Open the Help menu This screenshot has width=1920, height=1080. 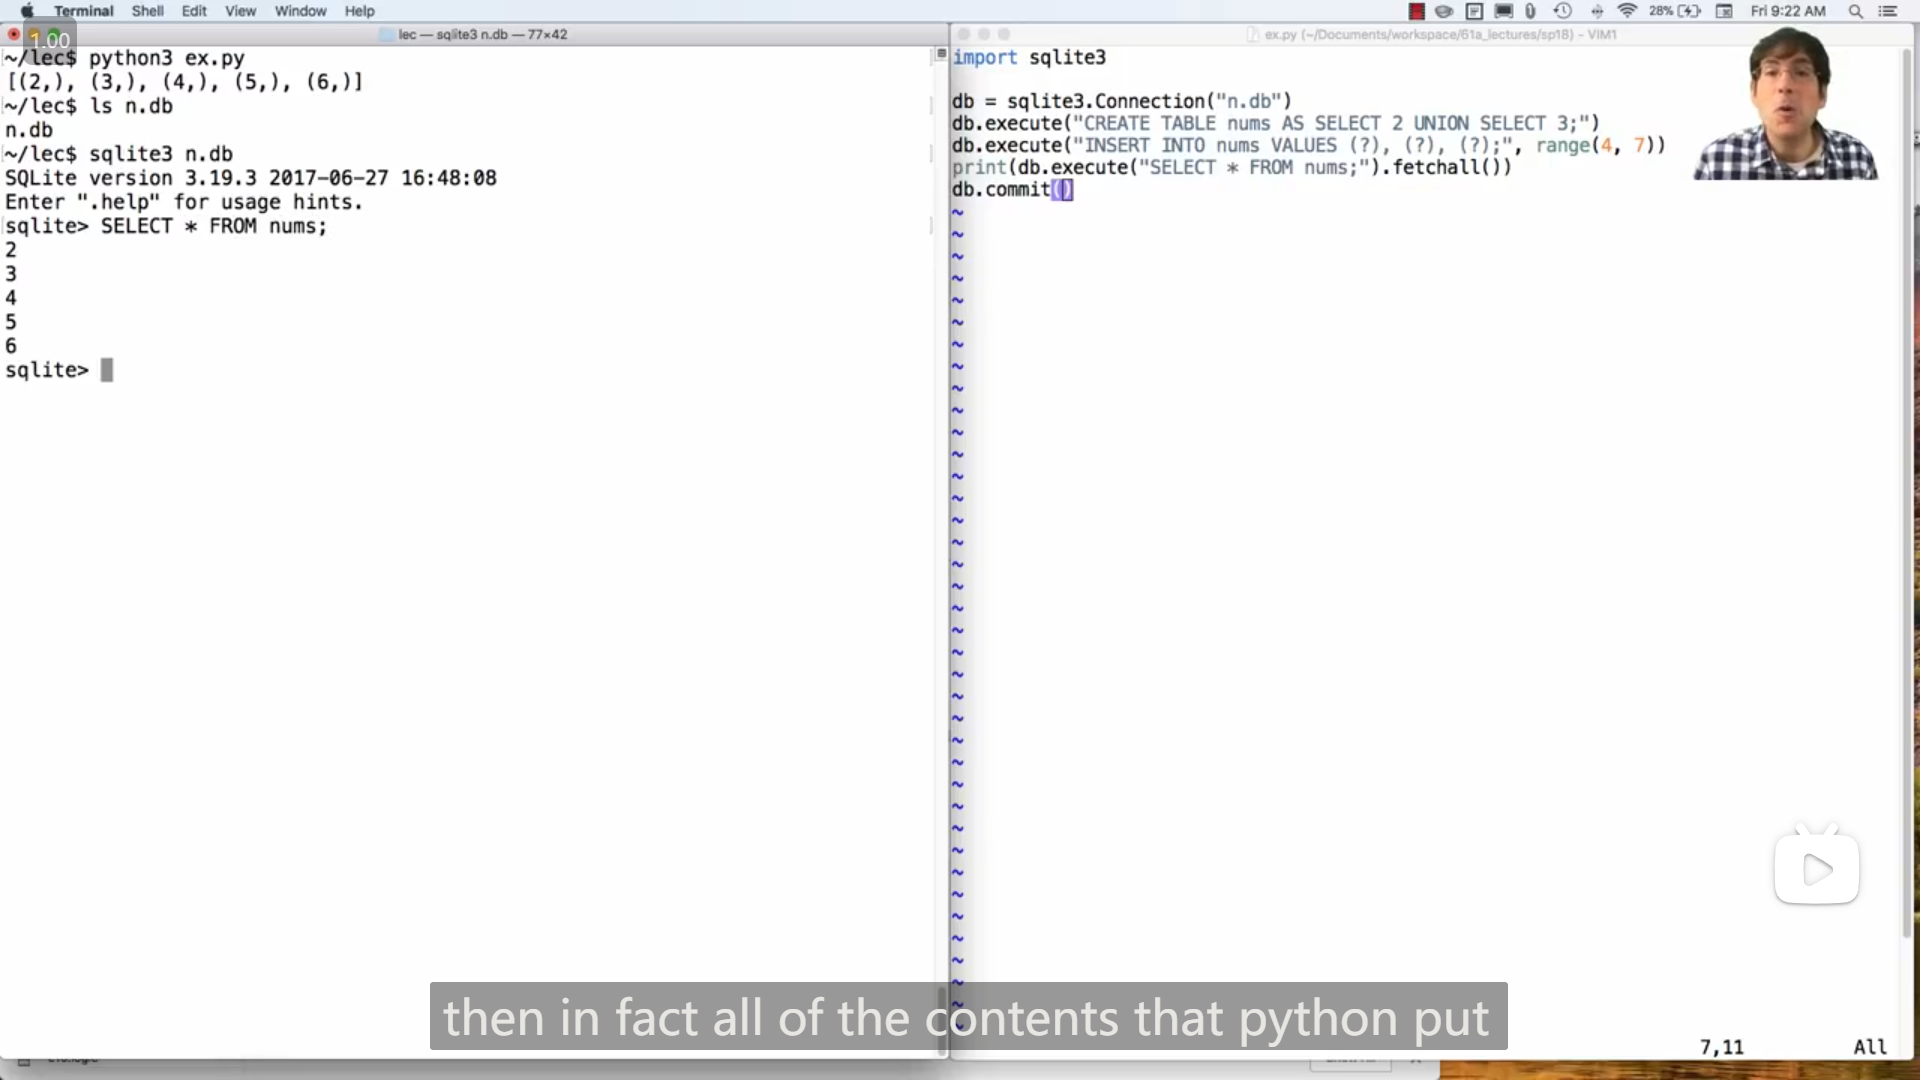pos(359,11)
